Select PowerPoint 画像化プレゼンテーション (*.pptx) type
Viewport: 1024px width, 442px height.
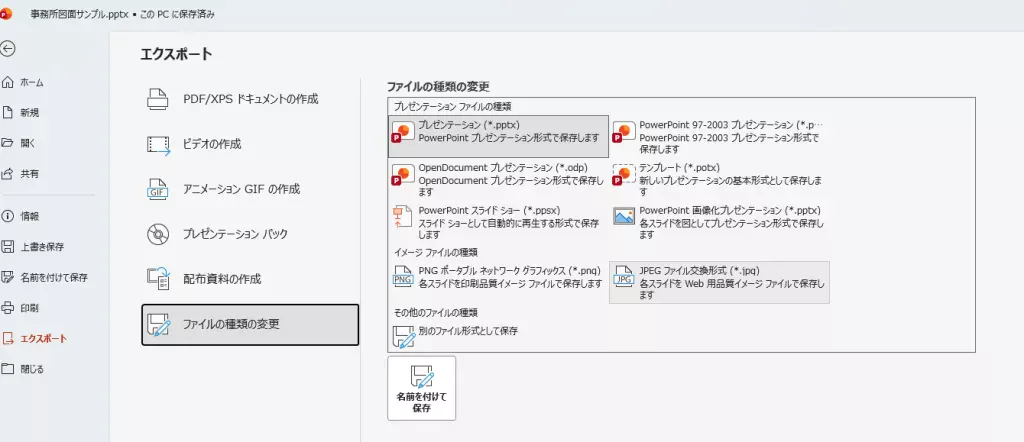coord(720,222)
